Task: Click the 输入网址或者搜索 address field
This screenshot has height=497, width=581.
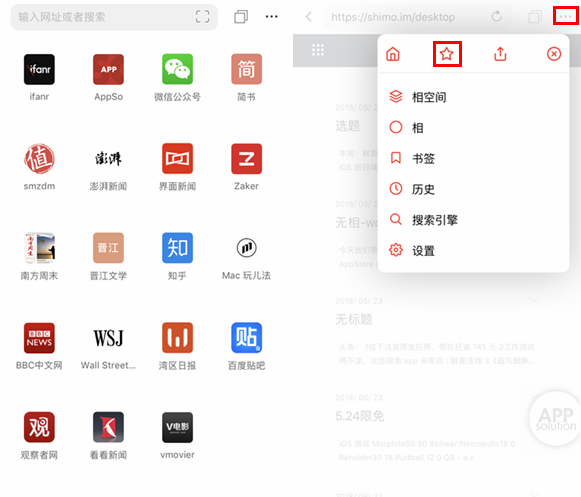Action: [x=114, y=17]
